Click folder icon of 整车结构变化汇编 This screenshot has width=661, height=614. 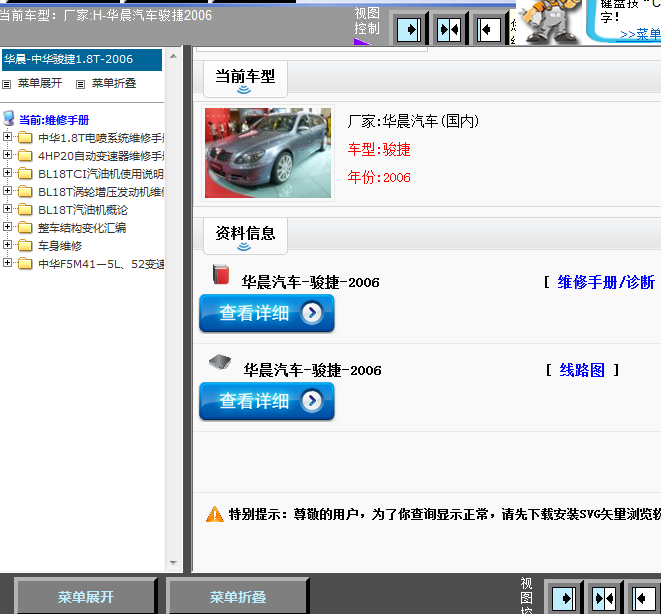(25, 228)
